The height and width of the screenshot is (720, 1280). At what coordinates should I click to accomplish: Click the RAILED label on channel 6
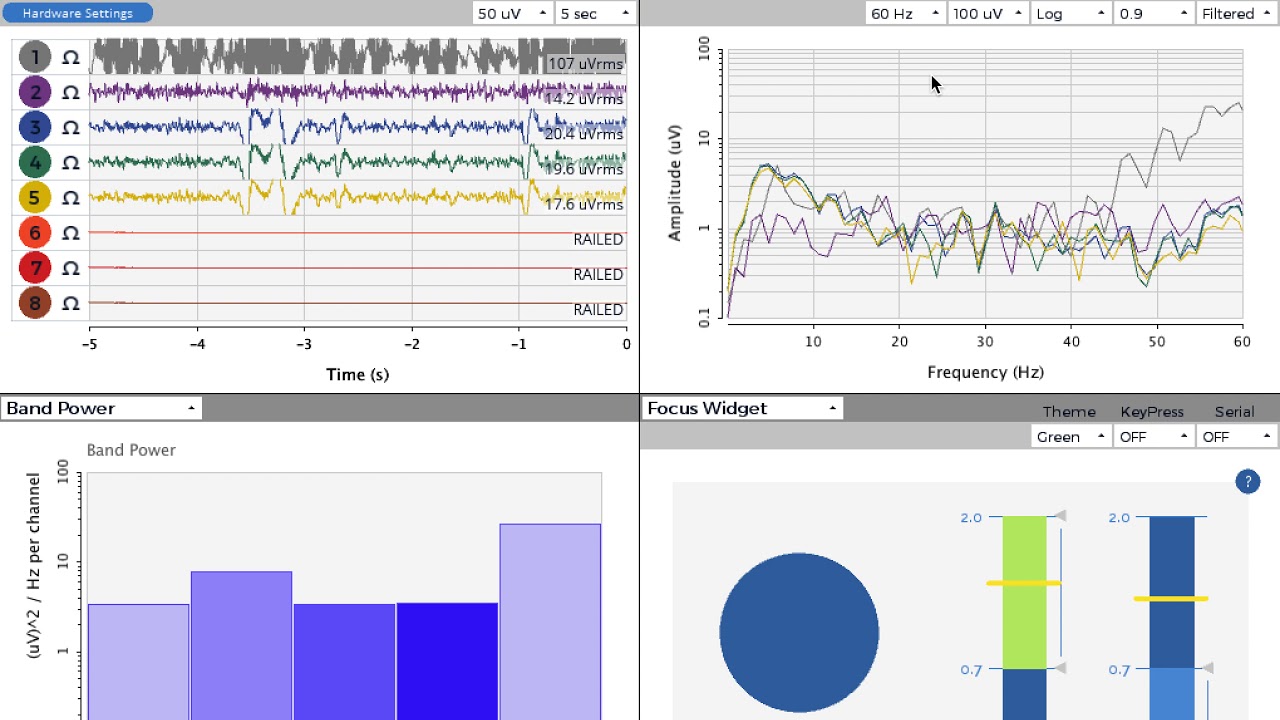tap(598, 240)
